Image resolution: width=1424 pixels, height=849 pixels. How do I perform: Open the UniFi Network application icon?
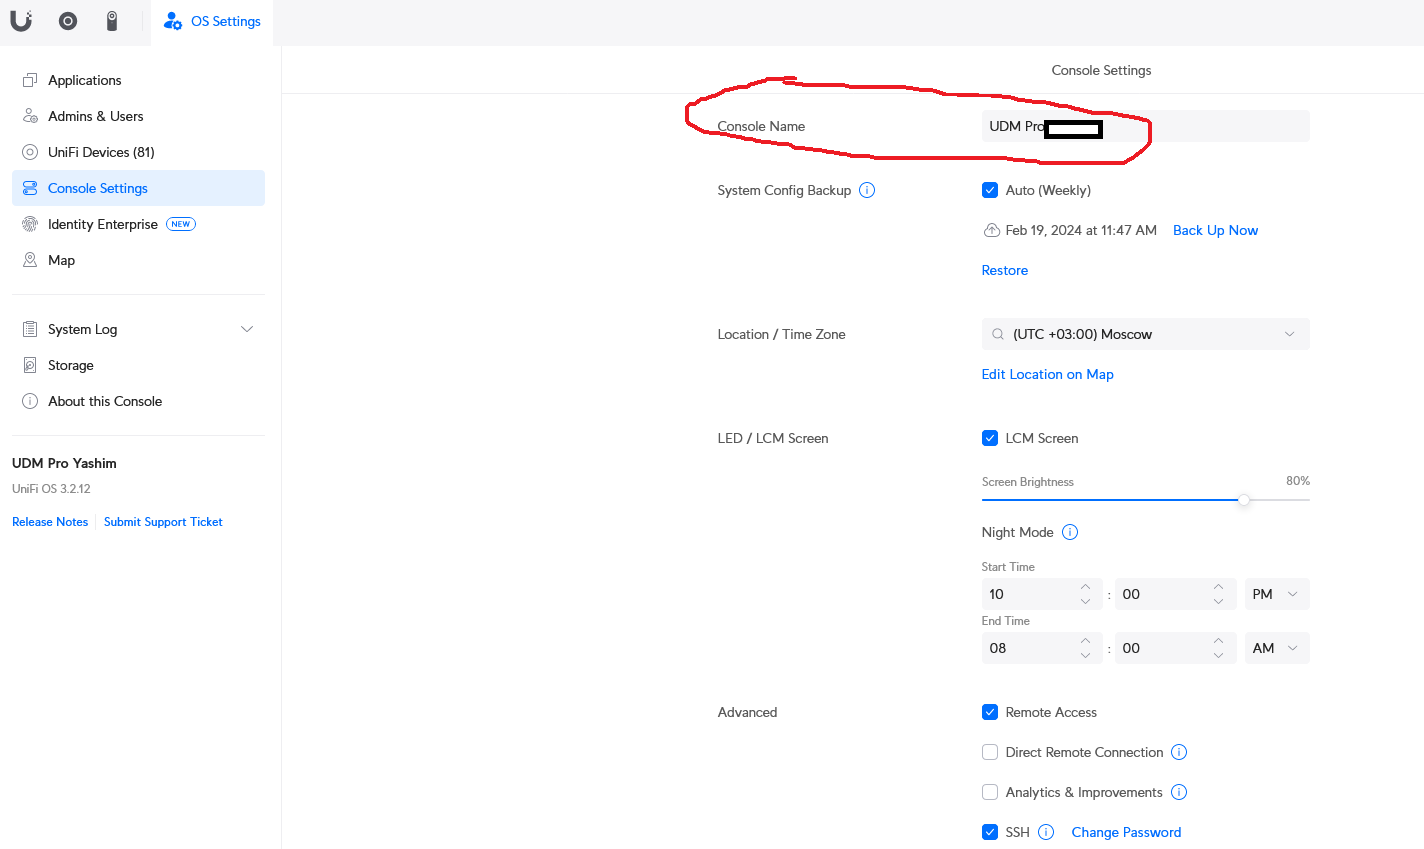tap(68, 20)
